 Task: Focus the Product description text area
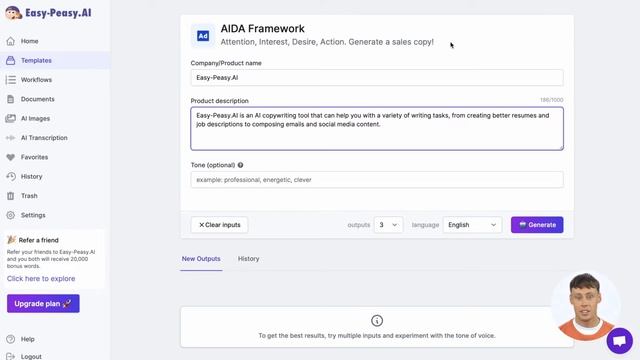377,129
